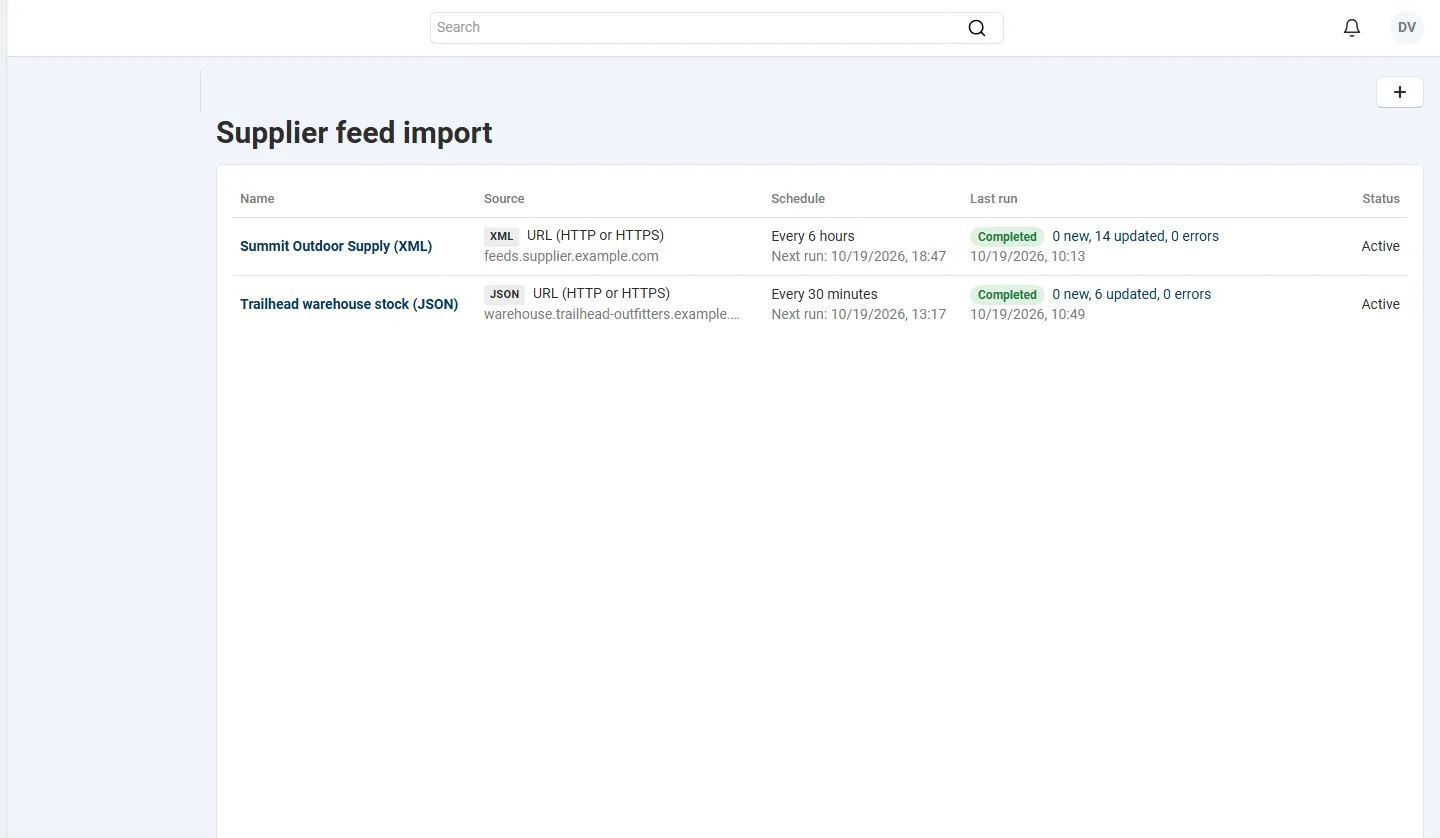Open Trailhead warehouse stock (JSON) feed
Screen dimensions: 1440x838
pos(349,304)
